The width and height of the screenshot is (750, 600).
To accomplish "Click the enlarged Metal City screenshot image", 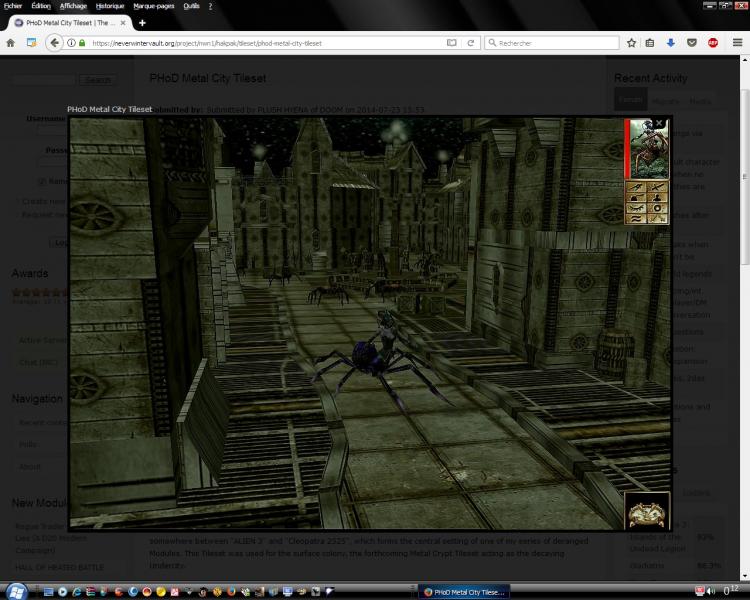I will coord(370,324).
